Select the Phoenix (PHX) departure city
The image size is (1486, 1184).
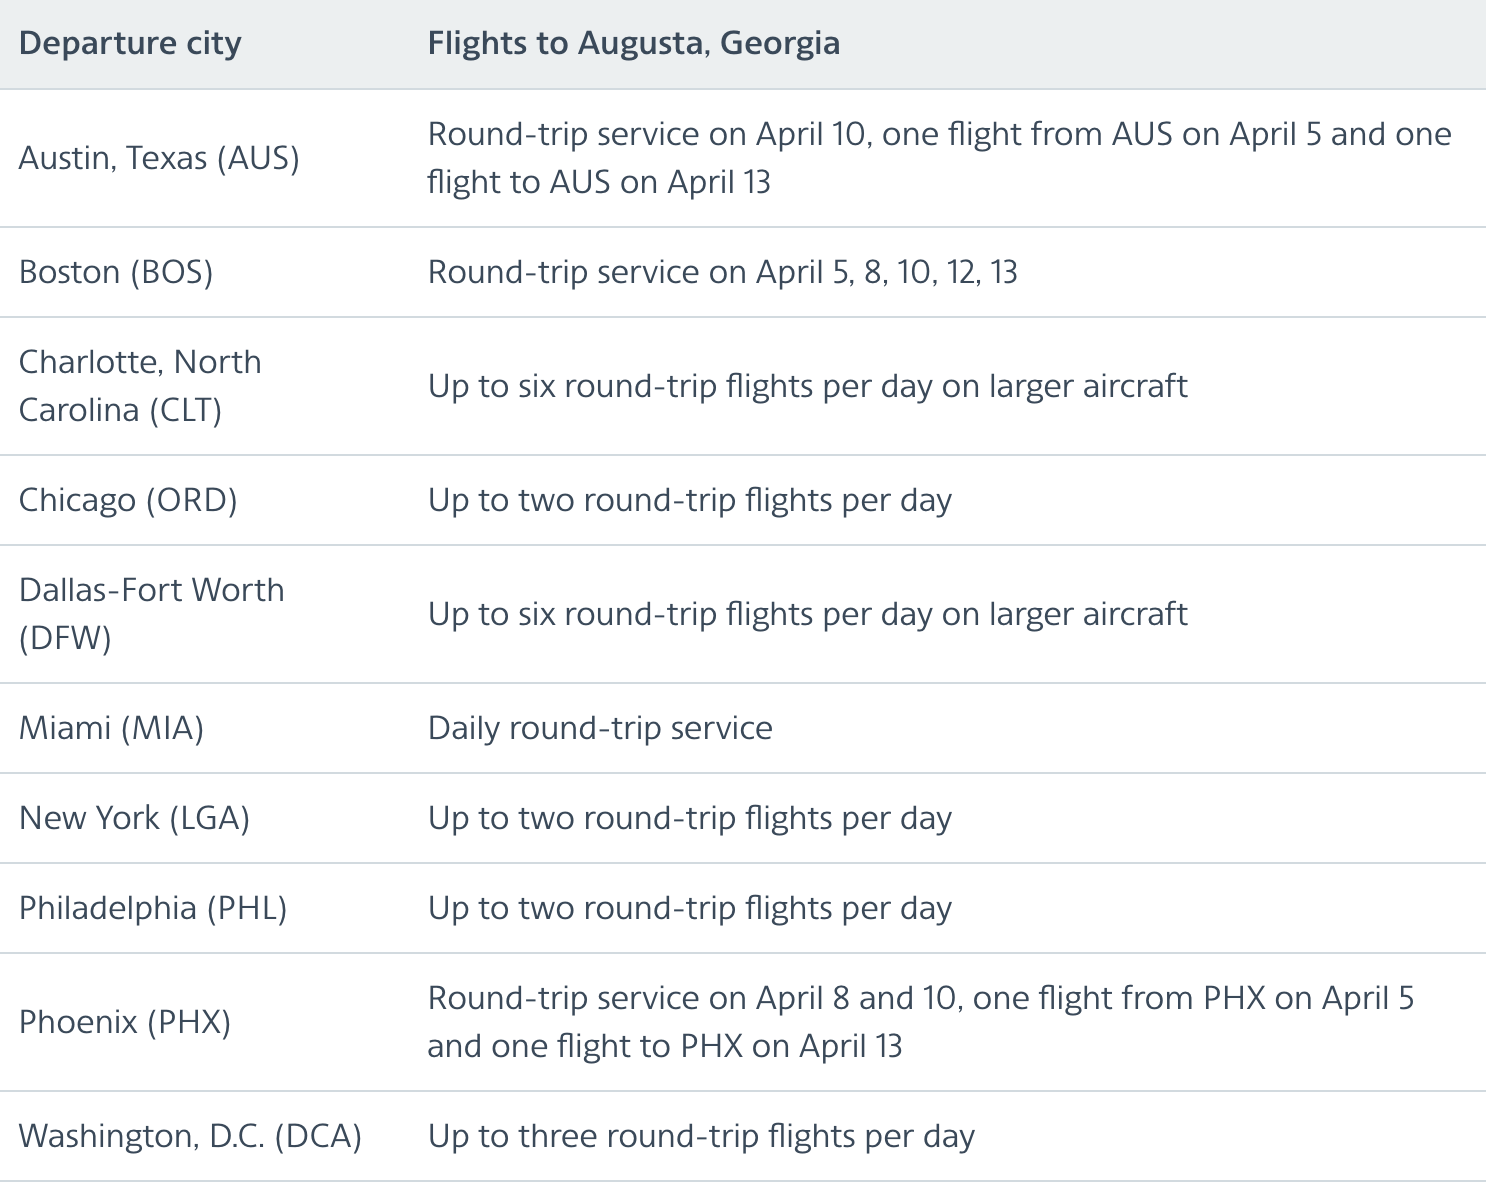[x=125, y=1022]
